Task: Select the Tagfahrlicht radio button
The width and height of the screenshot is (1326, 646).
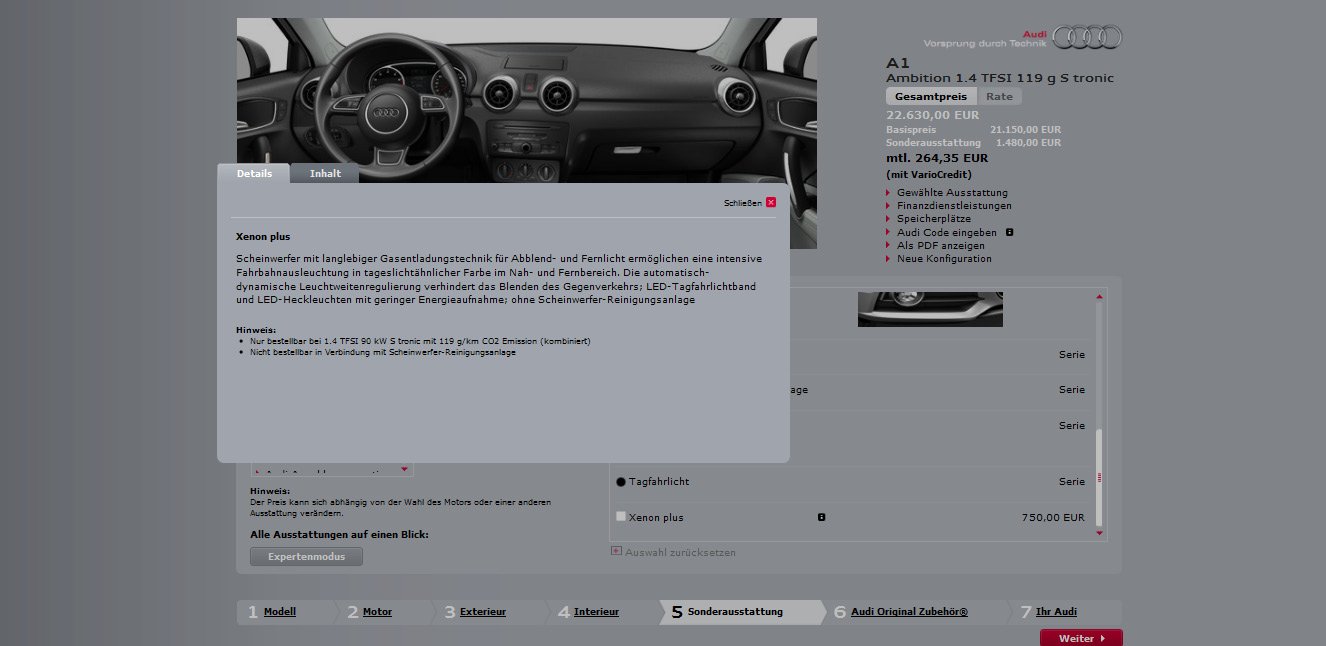Action: pyautogui.click(x=621, y=482)
